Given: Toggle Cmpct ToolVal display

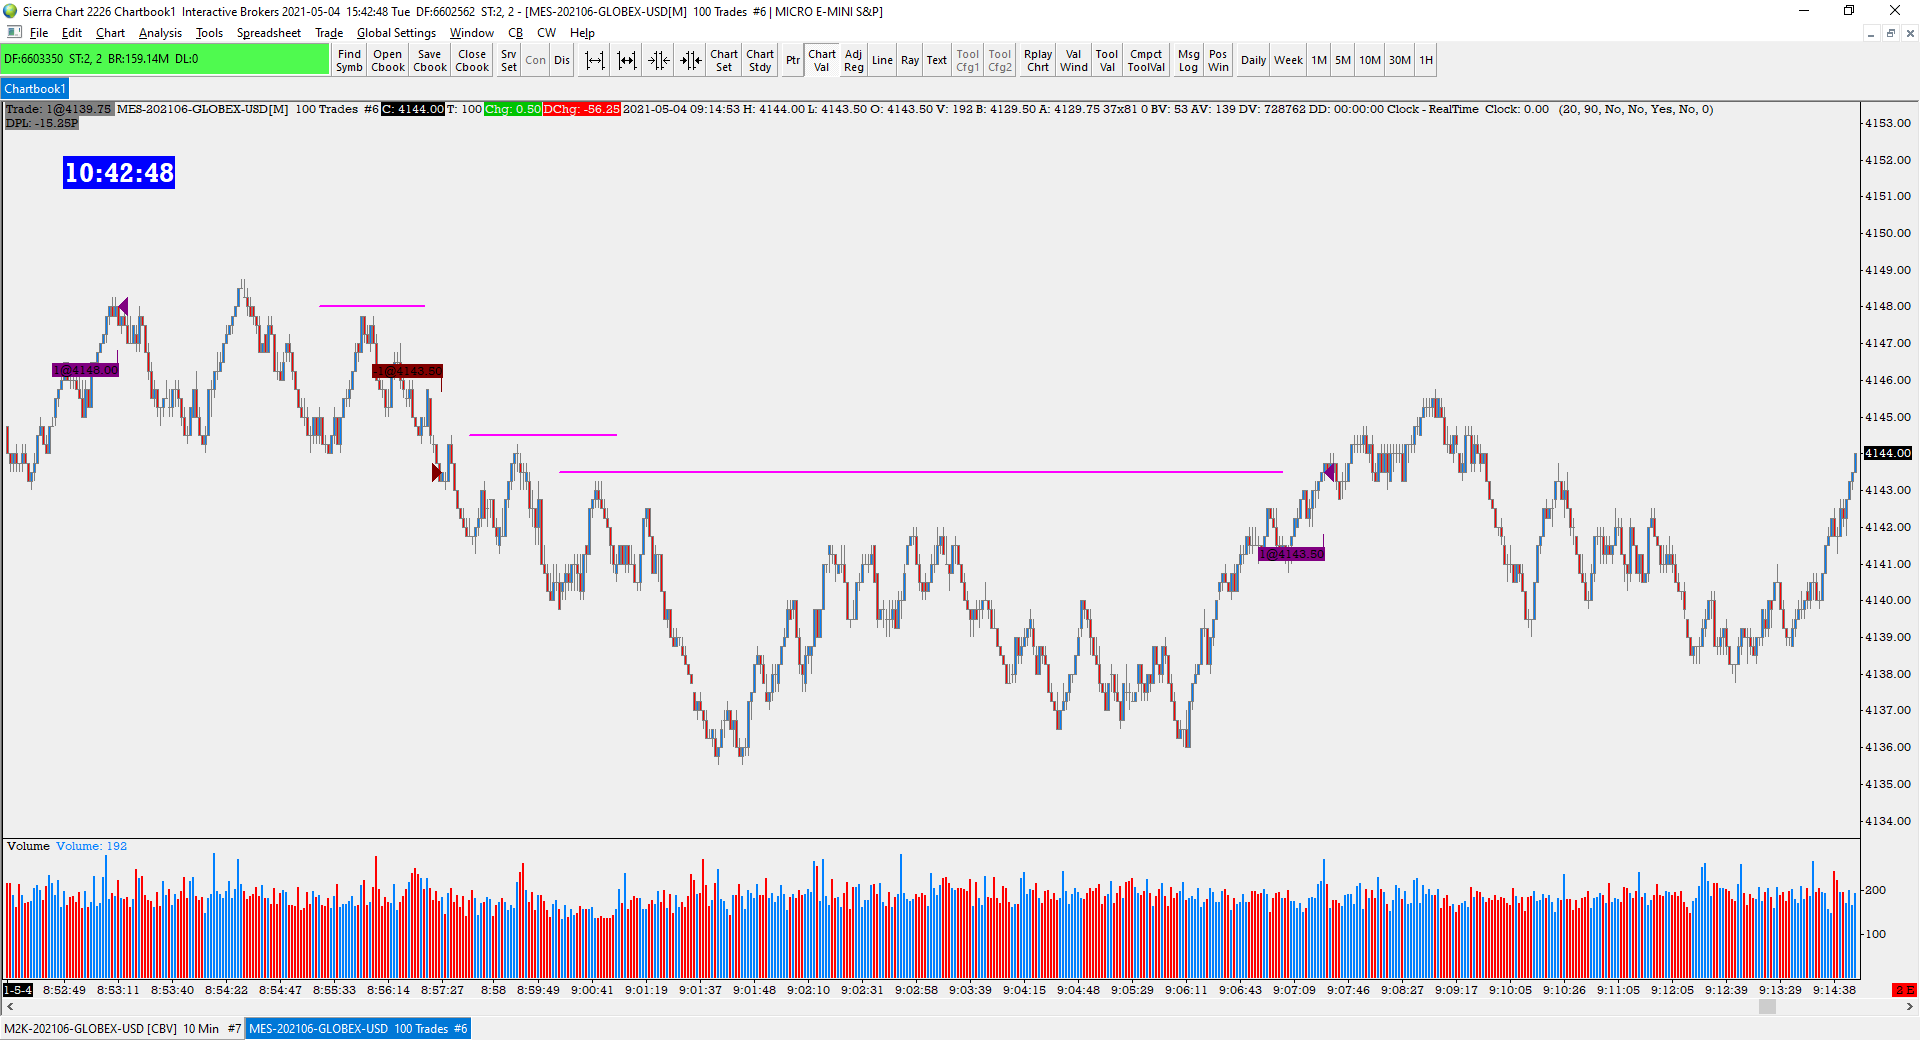Looking at the screenshot, I should coord(1147,60).
